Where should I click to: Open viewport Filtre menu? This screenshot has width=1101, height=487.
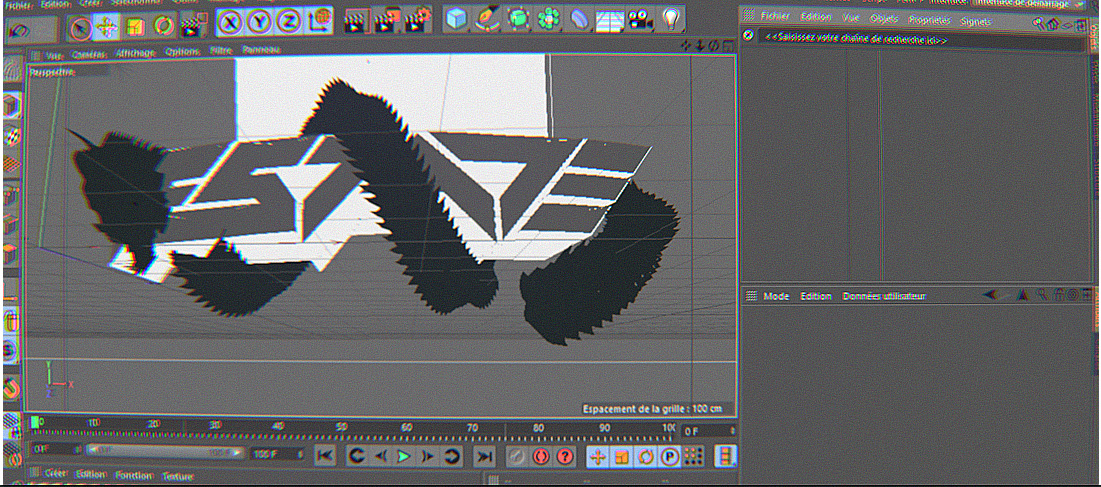220,51
